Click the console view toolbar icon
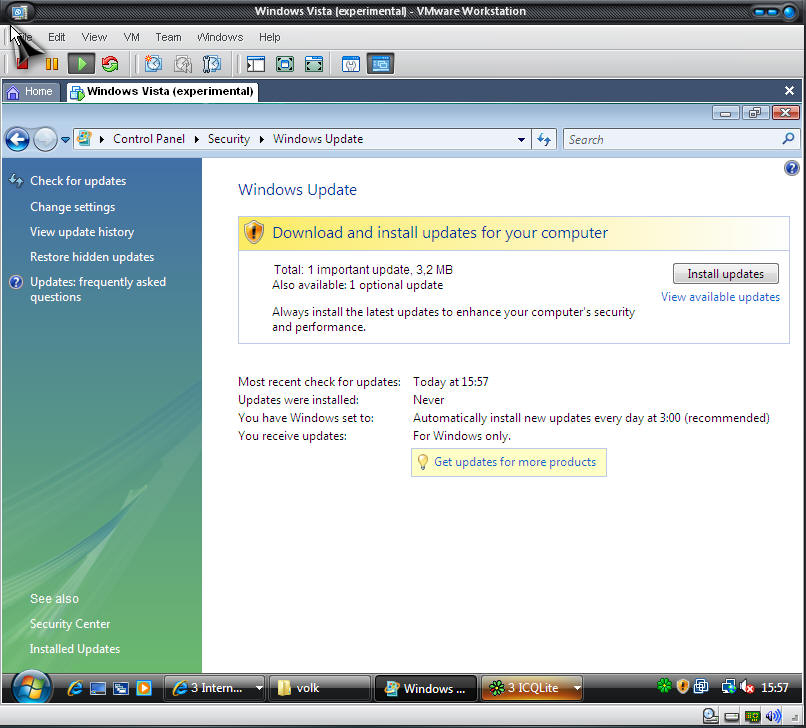Viewport: 806px width, 728px height. [x=380, y=64]
